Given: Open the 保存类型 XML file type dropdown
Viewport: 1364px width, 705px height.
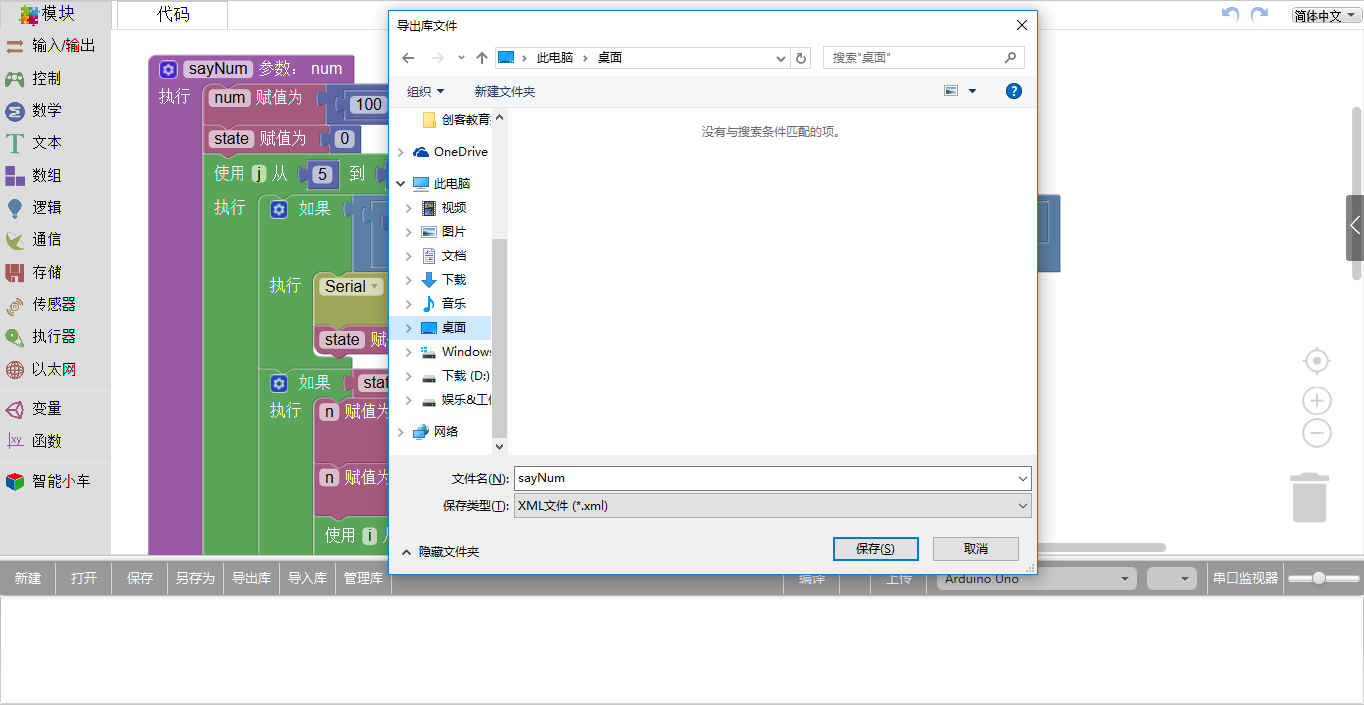Looking at the screenshot, I should 1021,505.
